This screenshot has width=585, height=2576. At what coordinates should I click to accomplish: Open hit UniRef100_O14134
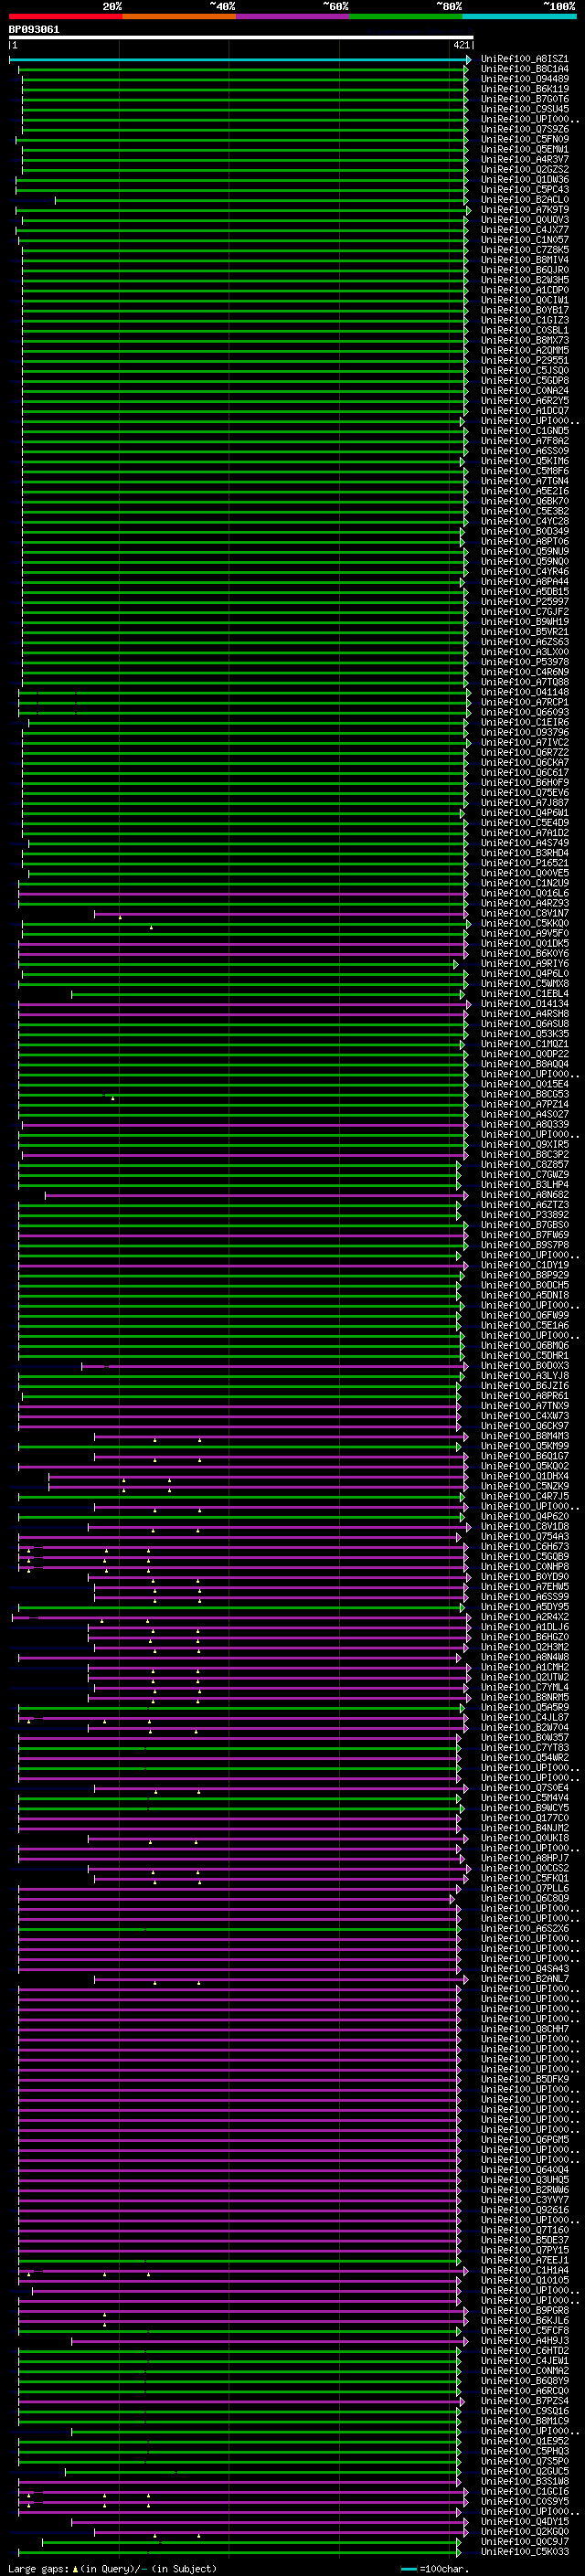[524, 1004]
